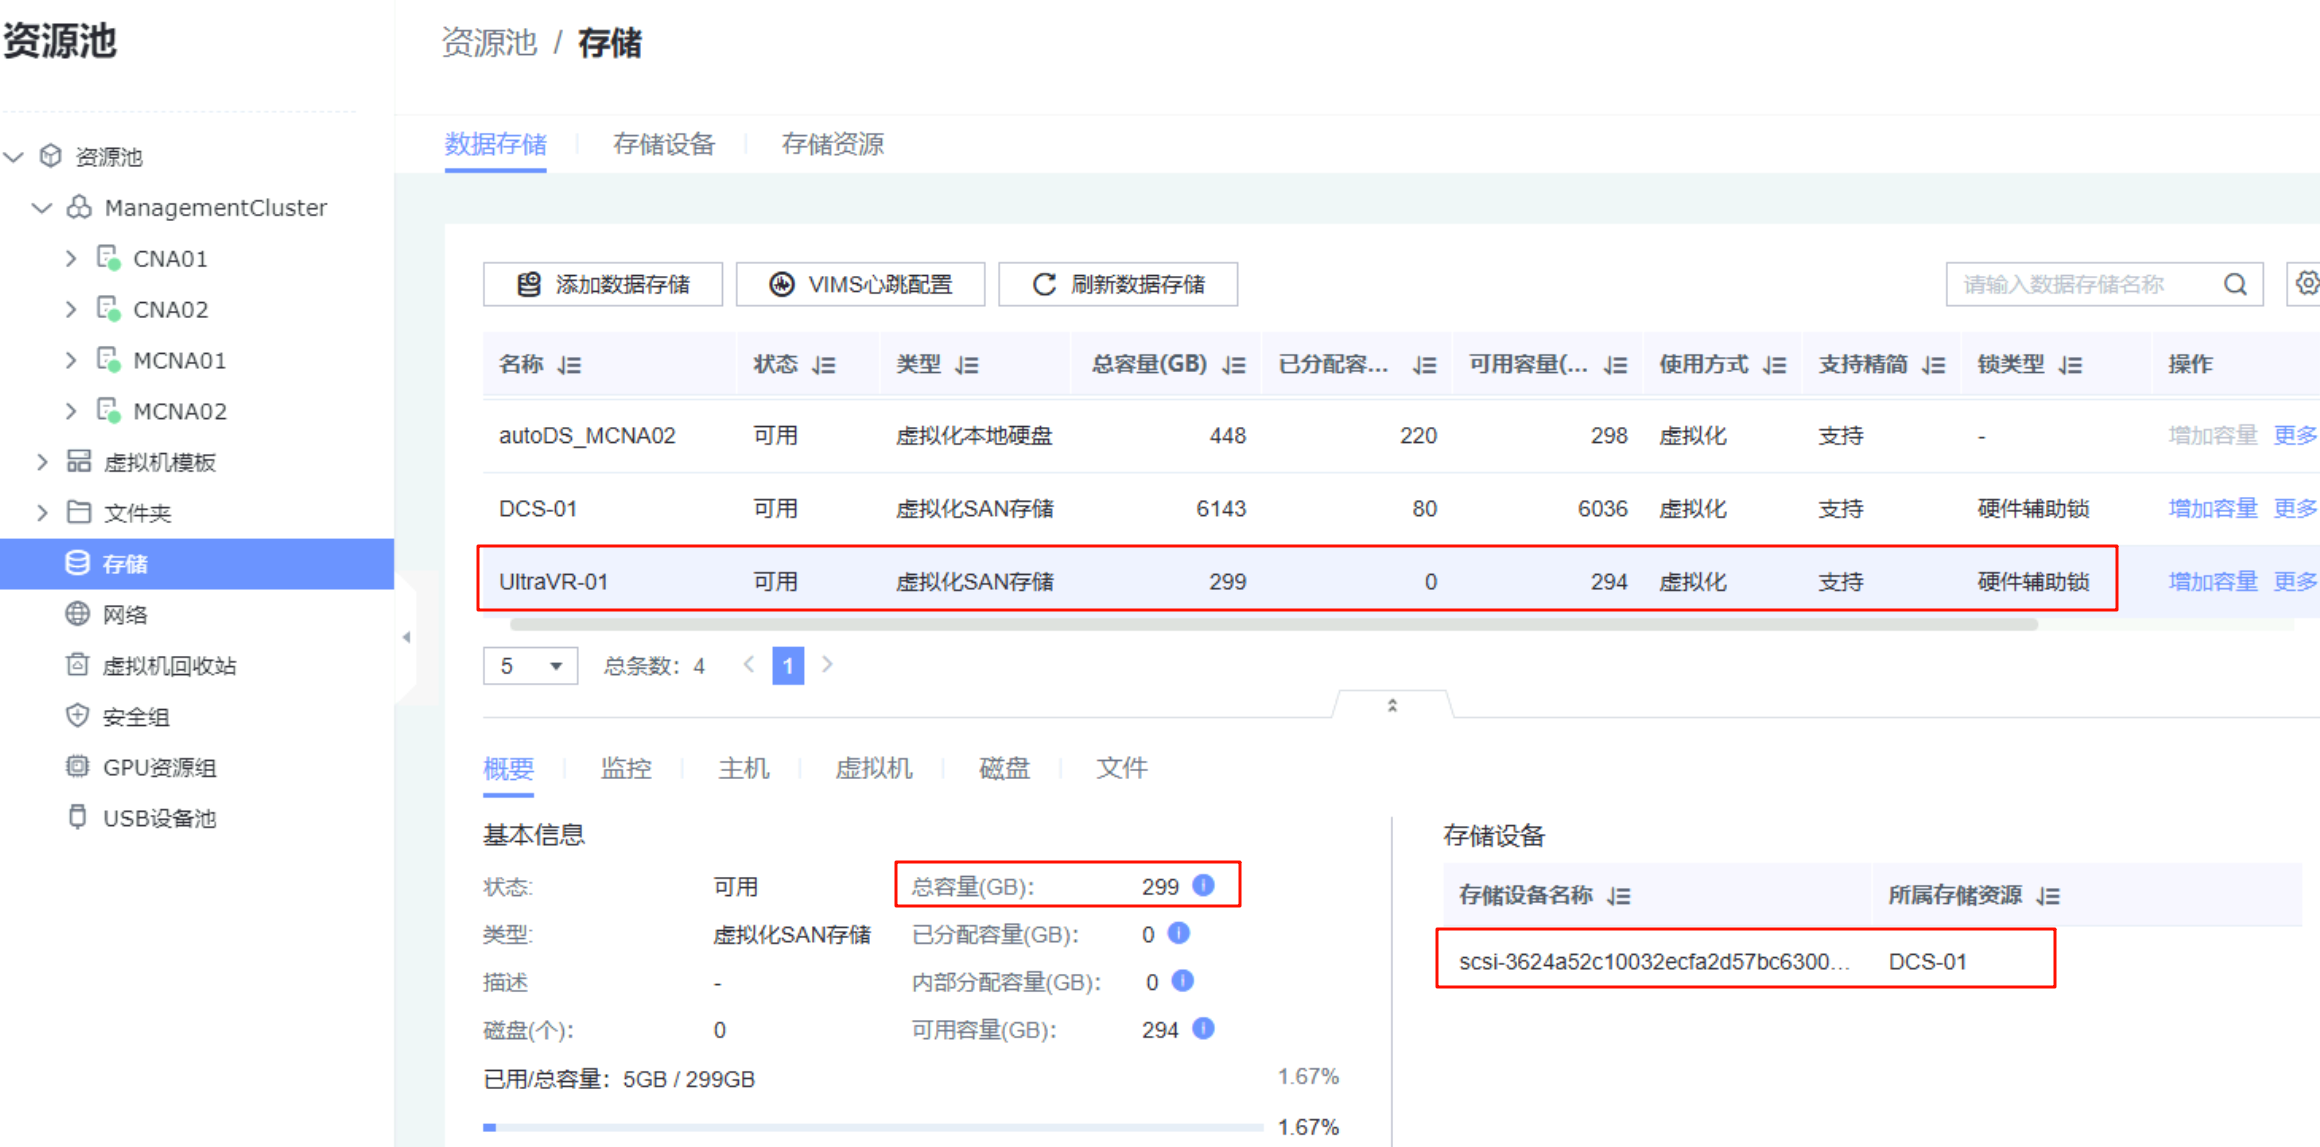Sort 存储设备名称 column with sort icon
Screen dimensions: 2320x1147
1619,896
